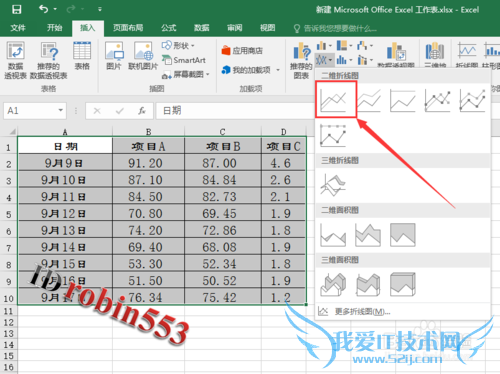The height and width of the screenshot is (374, 500).
Task: Click the 三维地图 3D map icon
Action: click(x=435, y=54)
